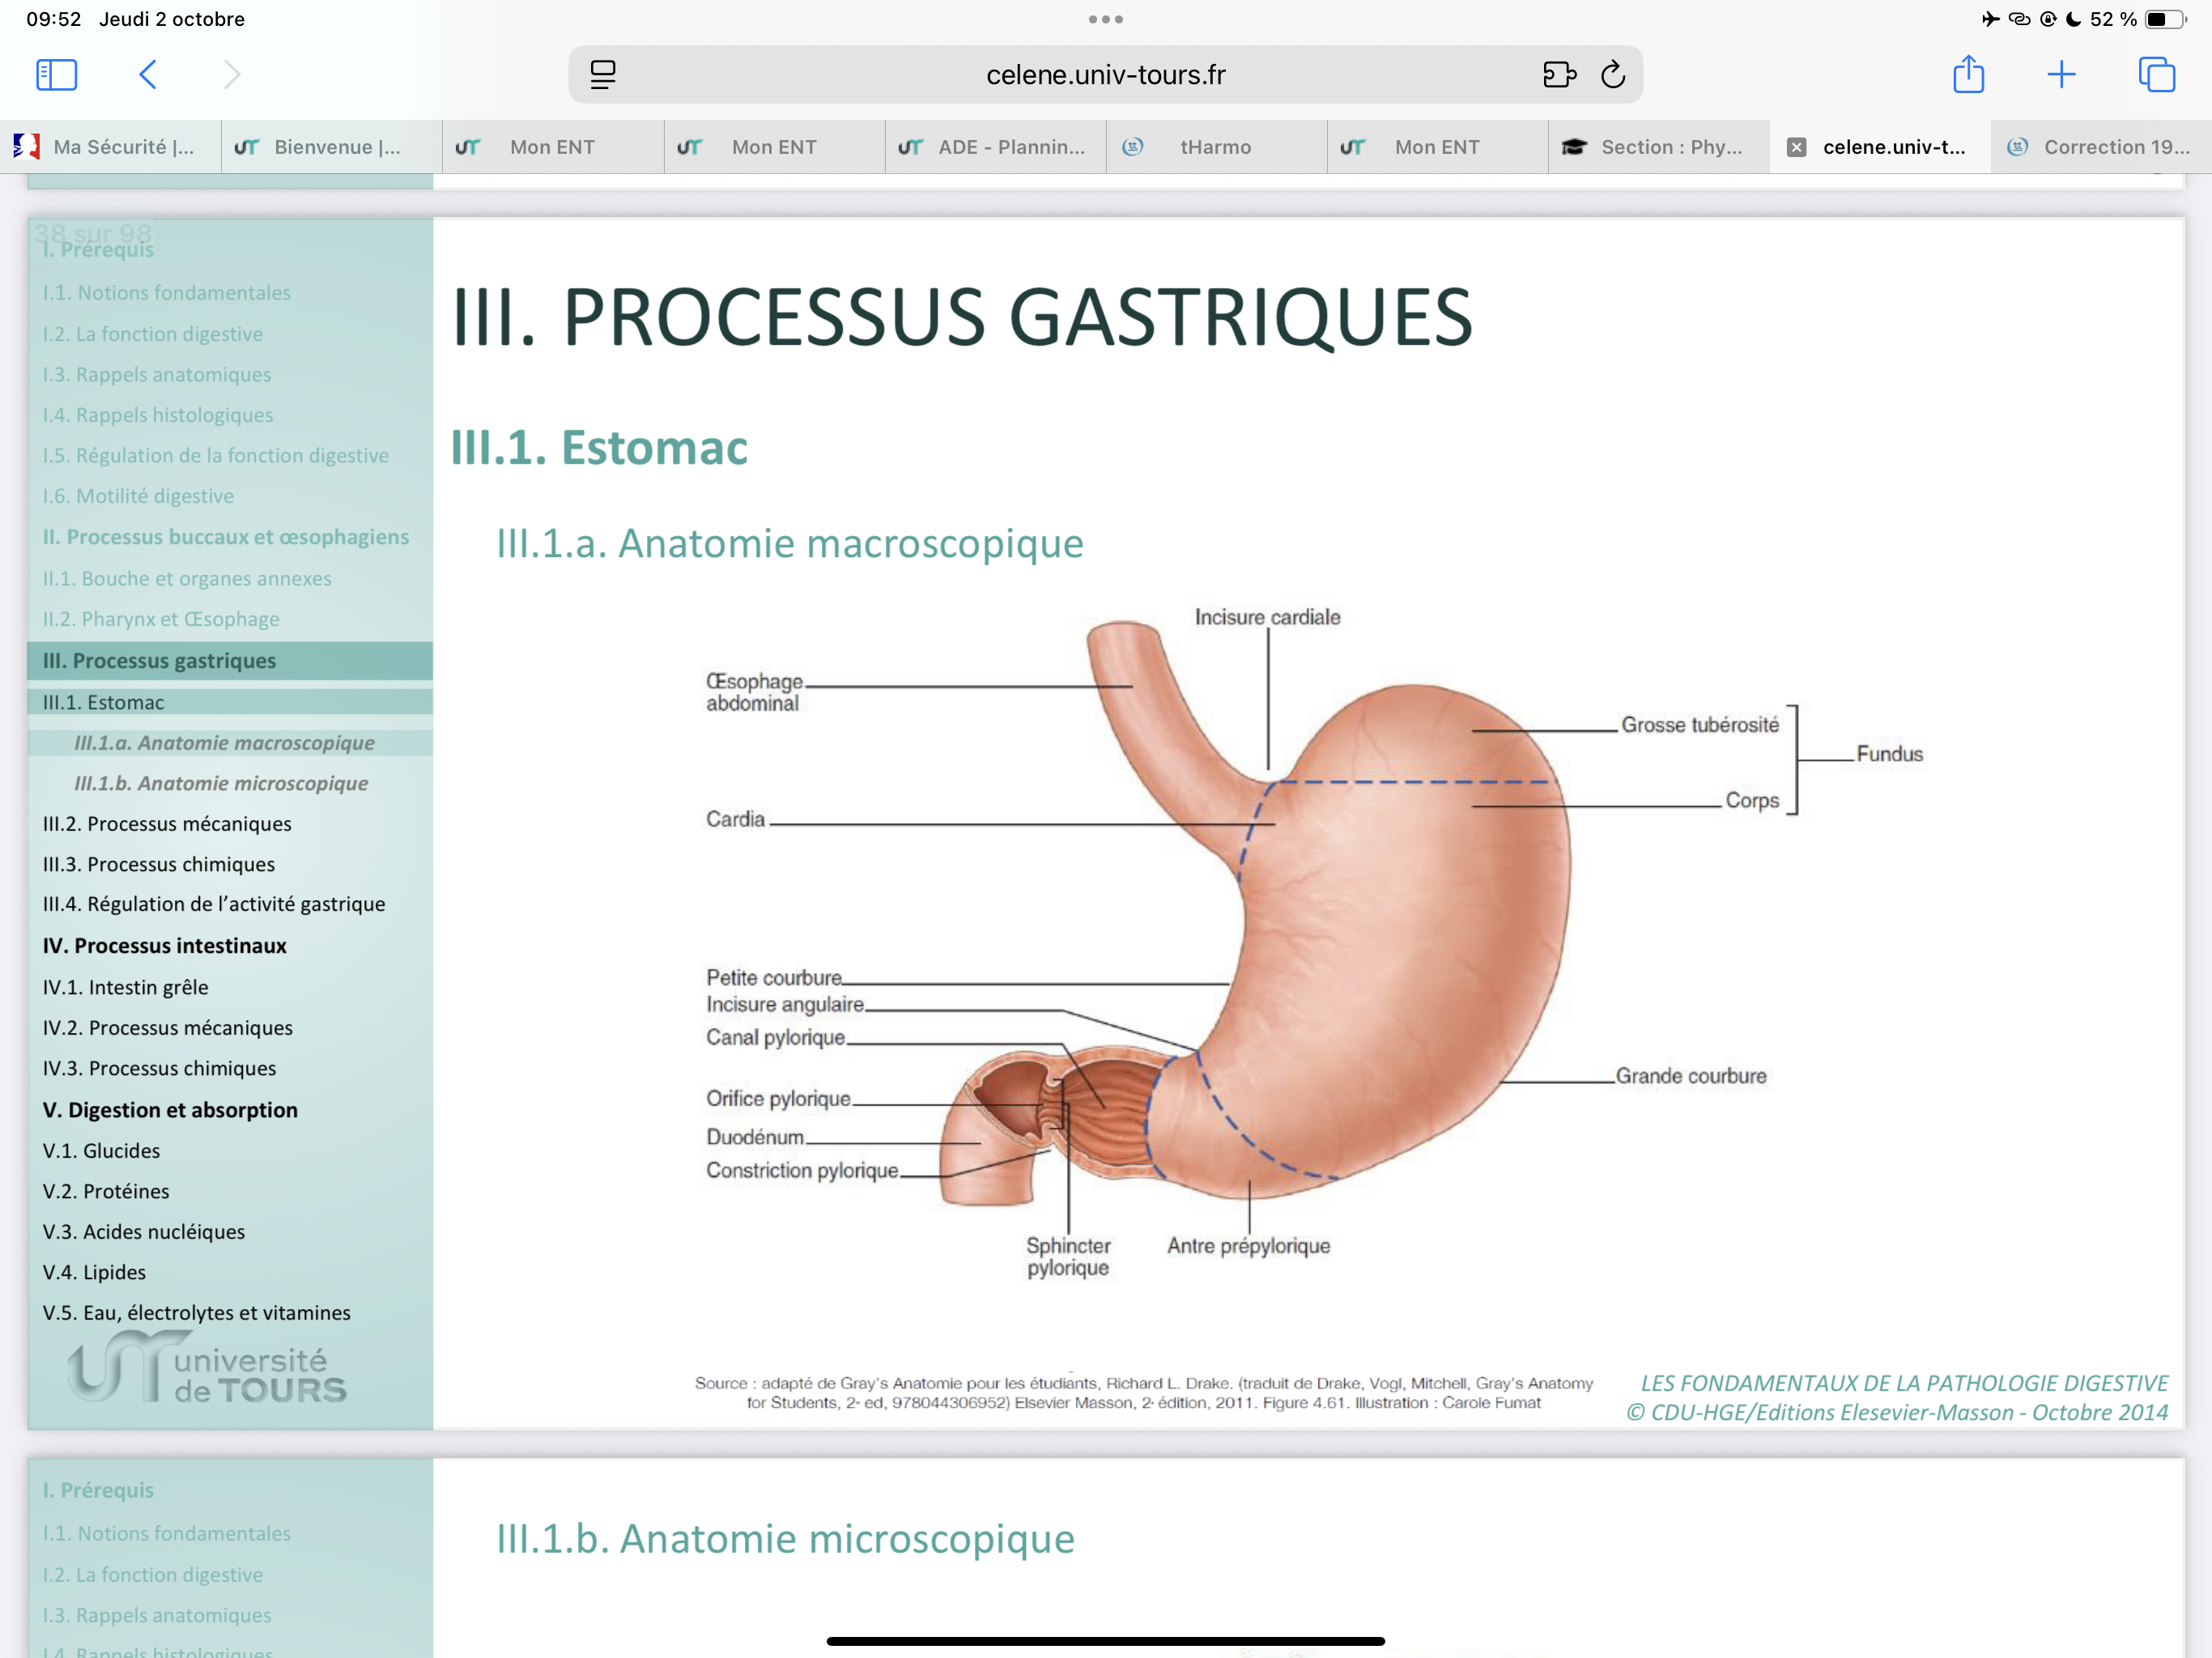Image resolution: width=2212 pixels, height=1658 pixels.
Task: Open III.2. Processus mécaniques in outline
Action: tap(167, 824)
